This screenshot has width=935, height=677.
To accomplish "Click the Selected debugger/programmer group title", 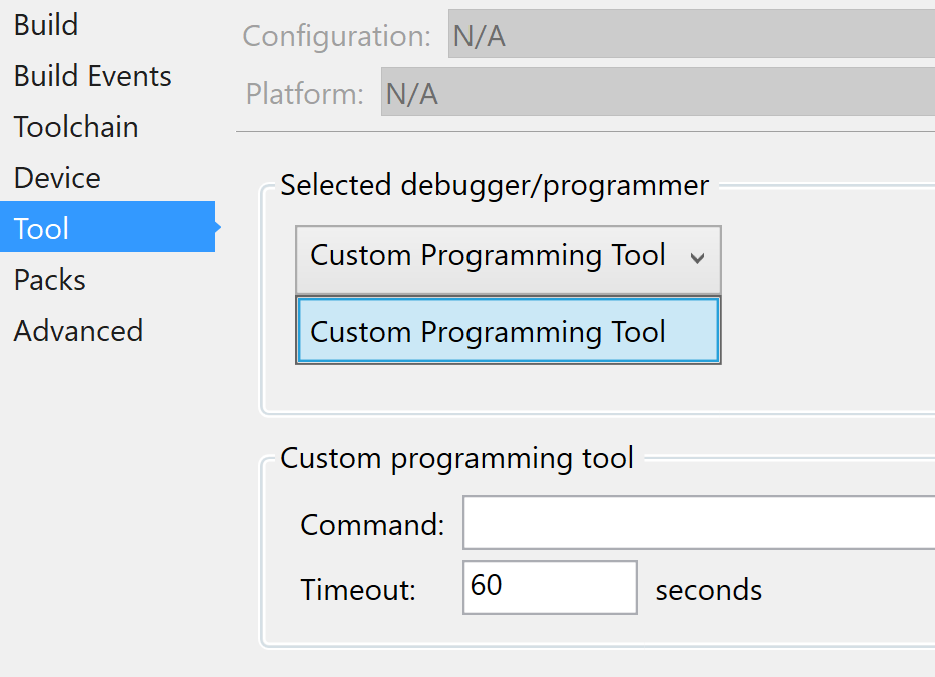I will click(x=495, y=186).
